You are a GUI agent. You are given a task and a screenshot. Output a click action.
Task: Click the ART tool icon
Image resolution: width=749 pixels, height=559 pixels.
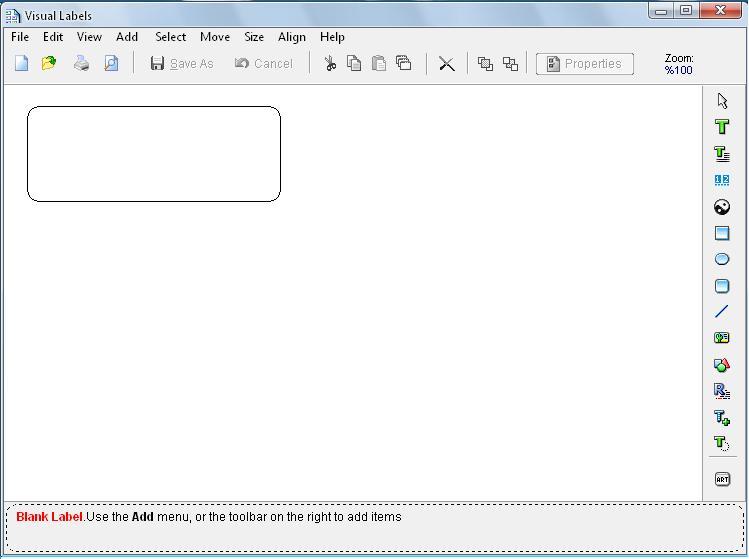click(722, 479)
